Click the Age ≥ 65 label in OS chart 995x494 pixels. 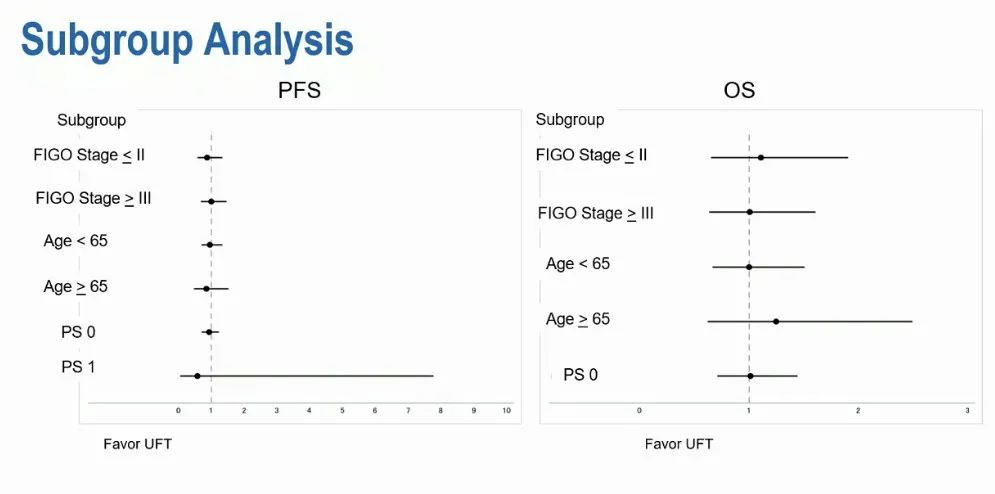[577, 320]
